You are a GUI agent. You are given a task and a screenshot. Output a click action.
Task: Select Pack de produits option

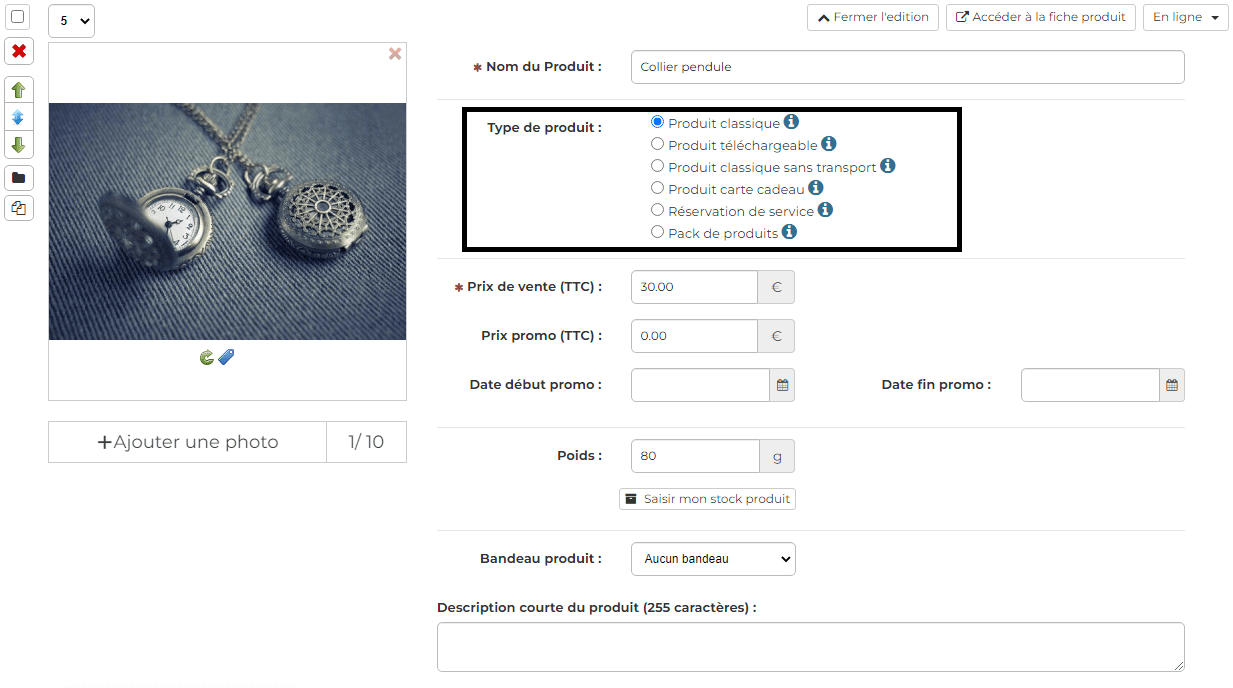click(x=658, y=231)
